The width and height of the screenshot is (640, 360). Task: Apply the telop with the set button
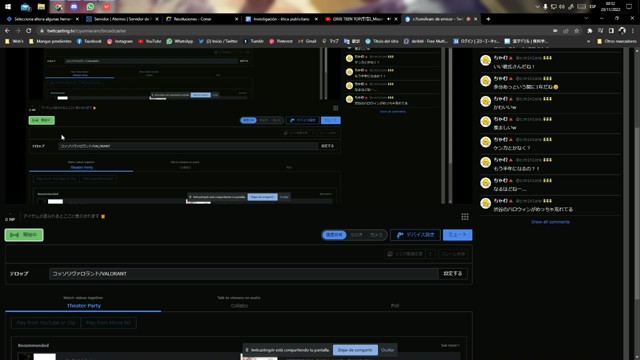[x=453, y=273]
